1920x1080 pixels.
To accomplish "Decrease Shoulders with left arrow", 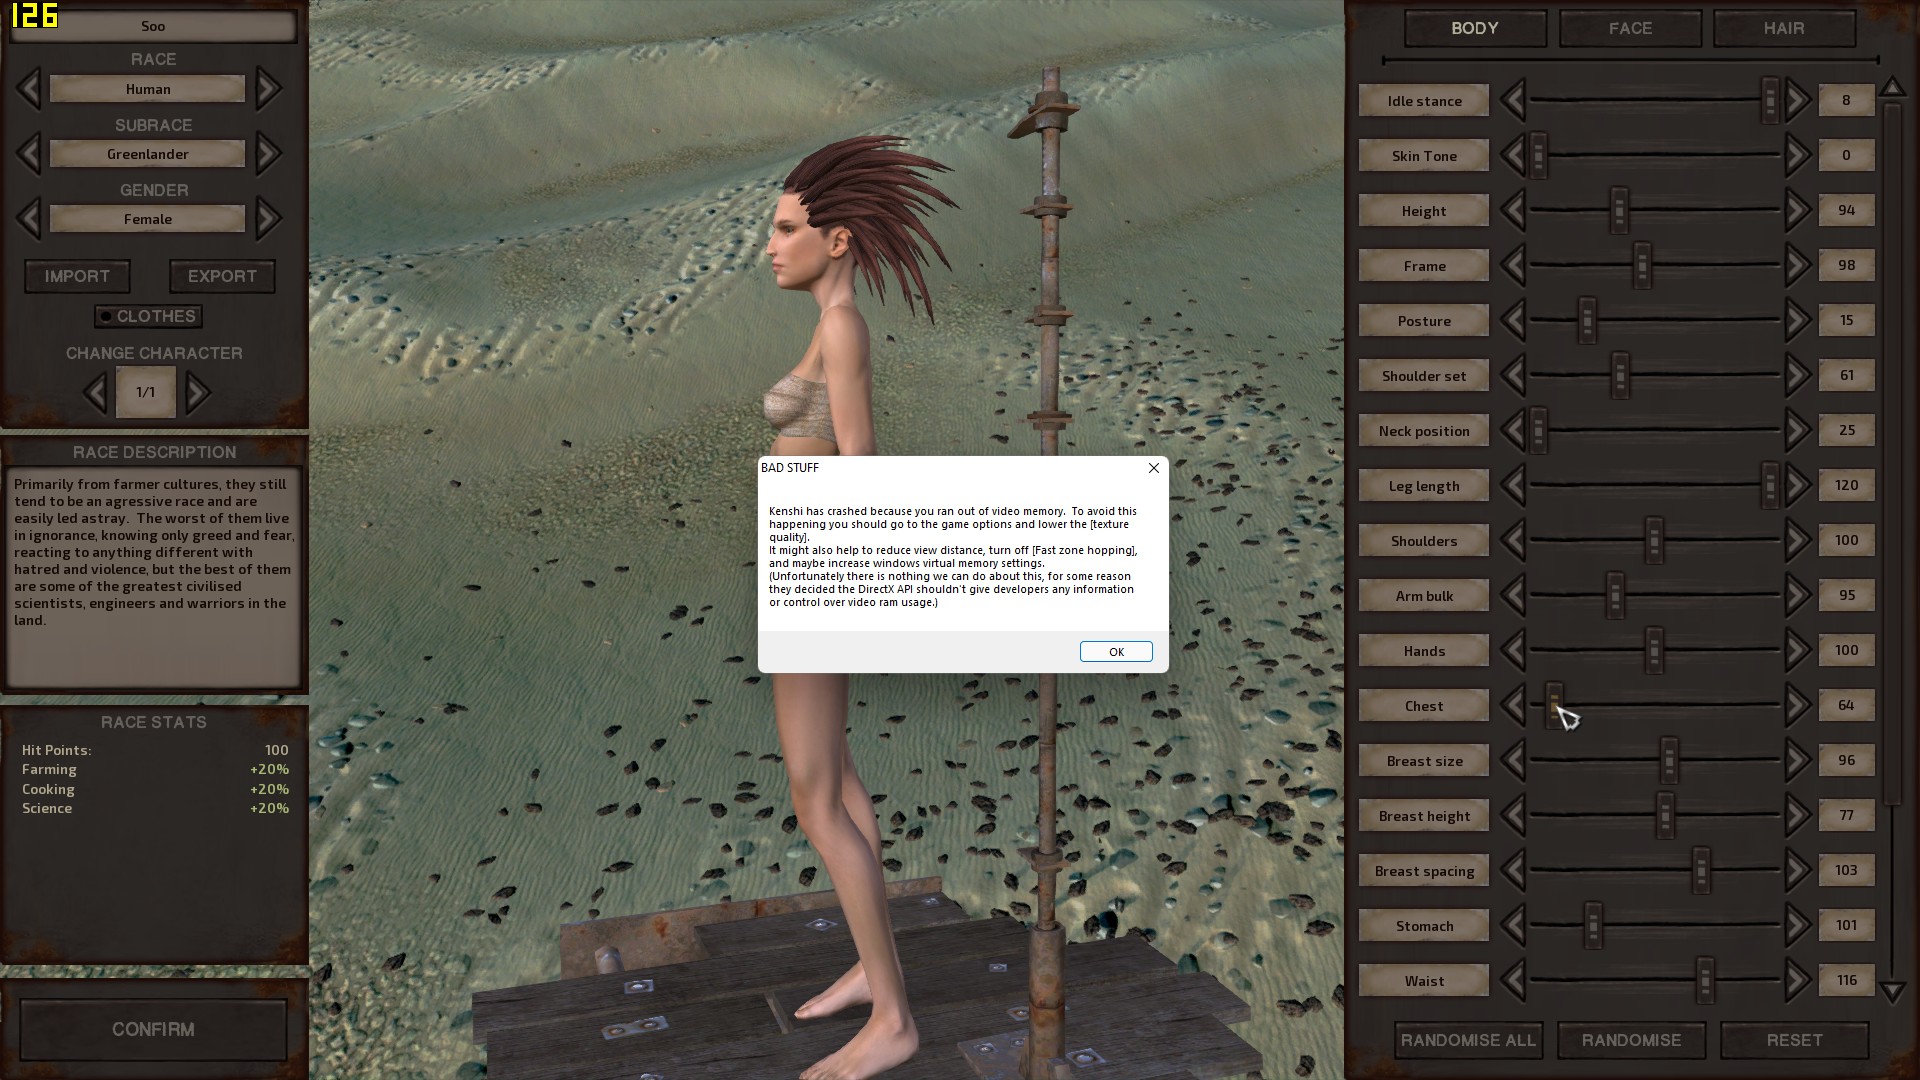I will coord(1513,540).
